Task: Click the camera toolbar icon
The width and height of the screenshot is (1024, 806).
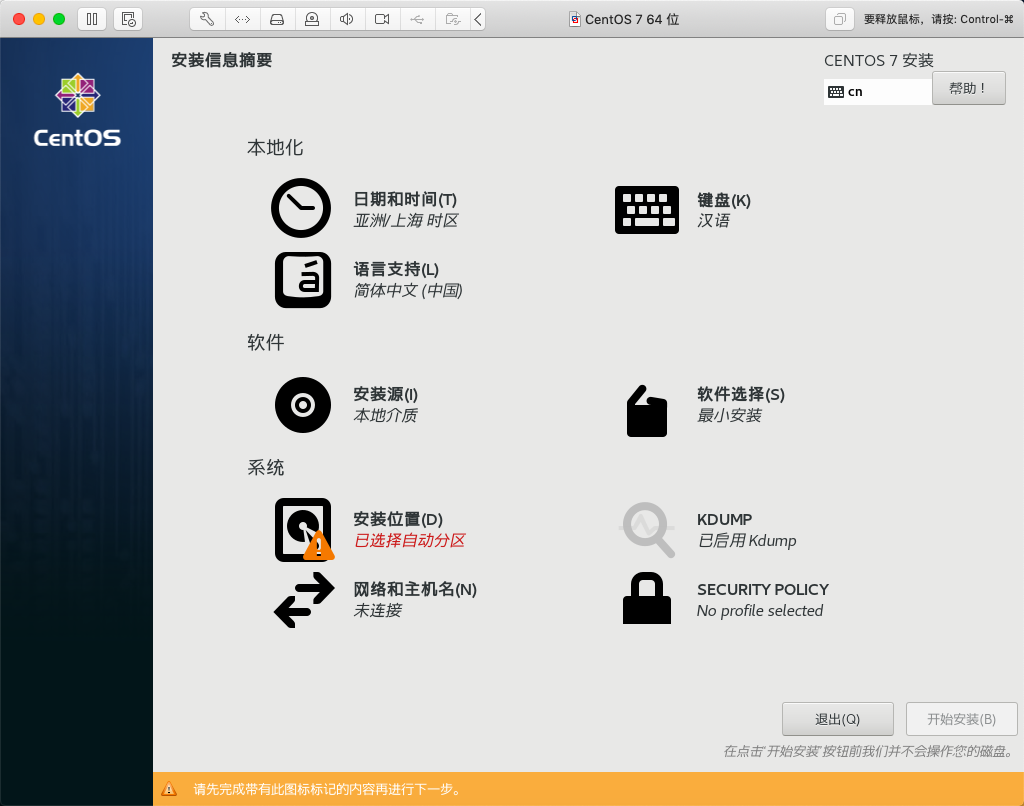Action: (383, 19)
